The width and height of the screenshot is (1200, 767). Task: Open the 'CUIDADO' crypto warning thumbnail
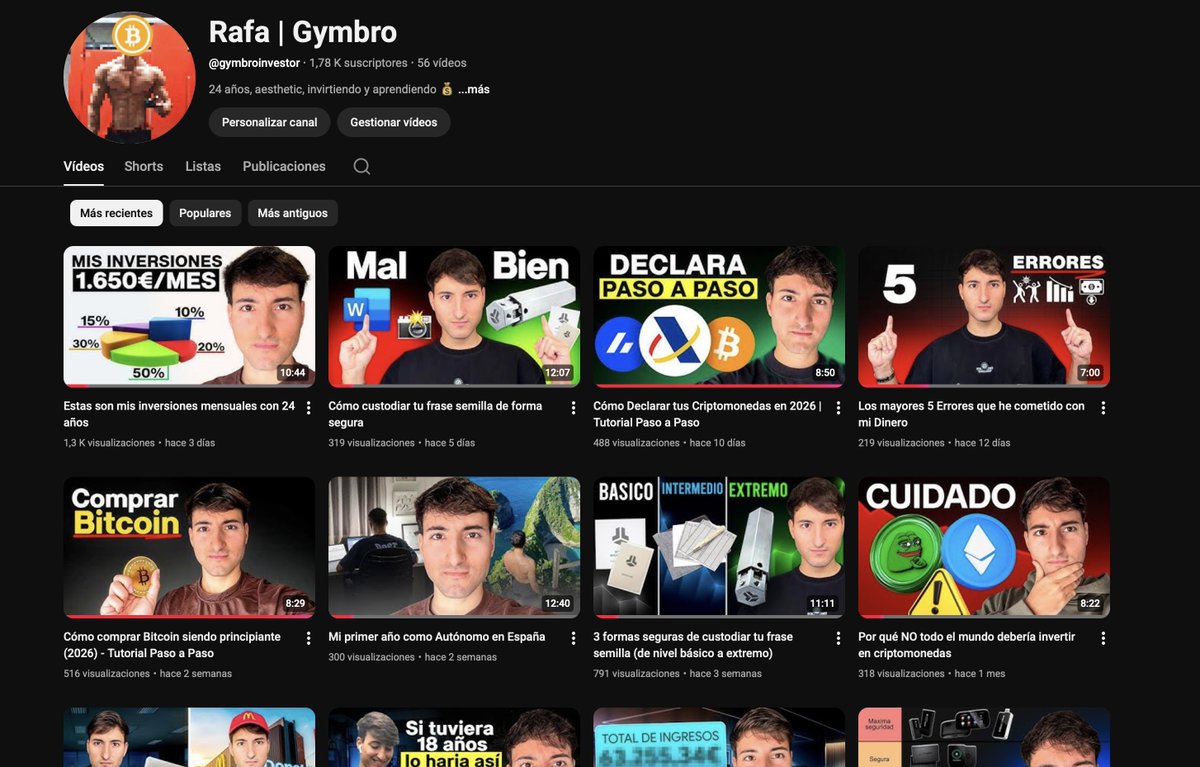coord(984,547)
